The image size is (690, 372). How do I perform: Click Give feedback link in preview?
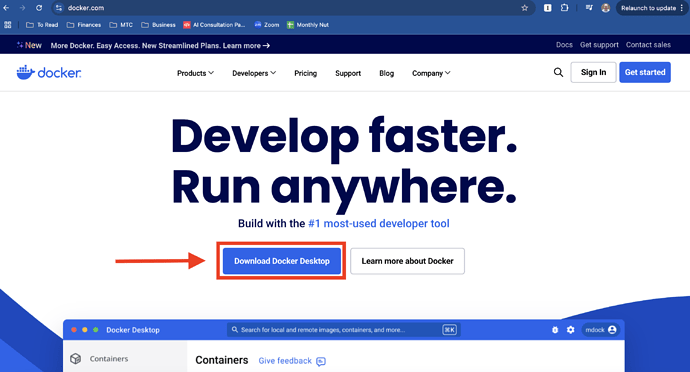pyautogui.click(x=292, y=361)
